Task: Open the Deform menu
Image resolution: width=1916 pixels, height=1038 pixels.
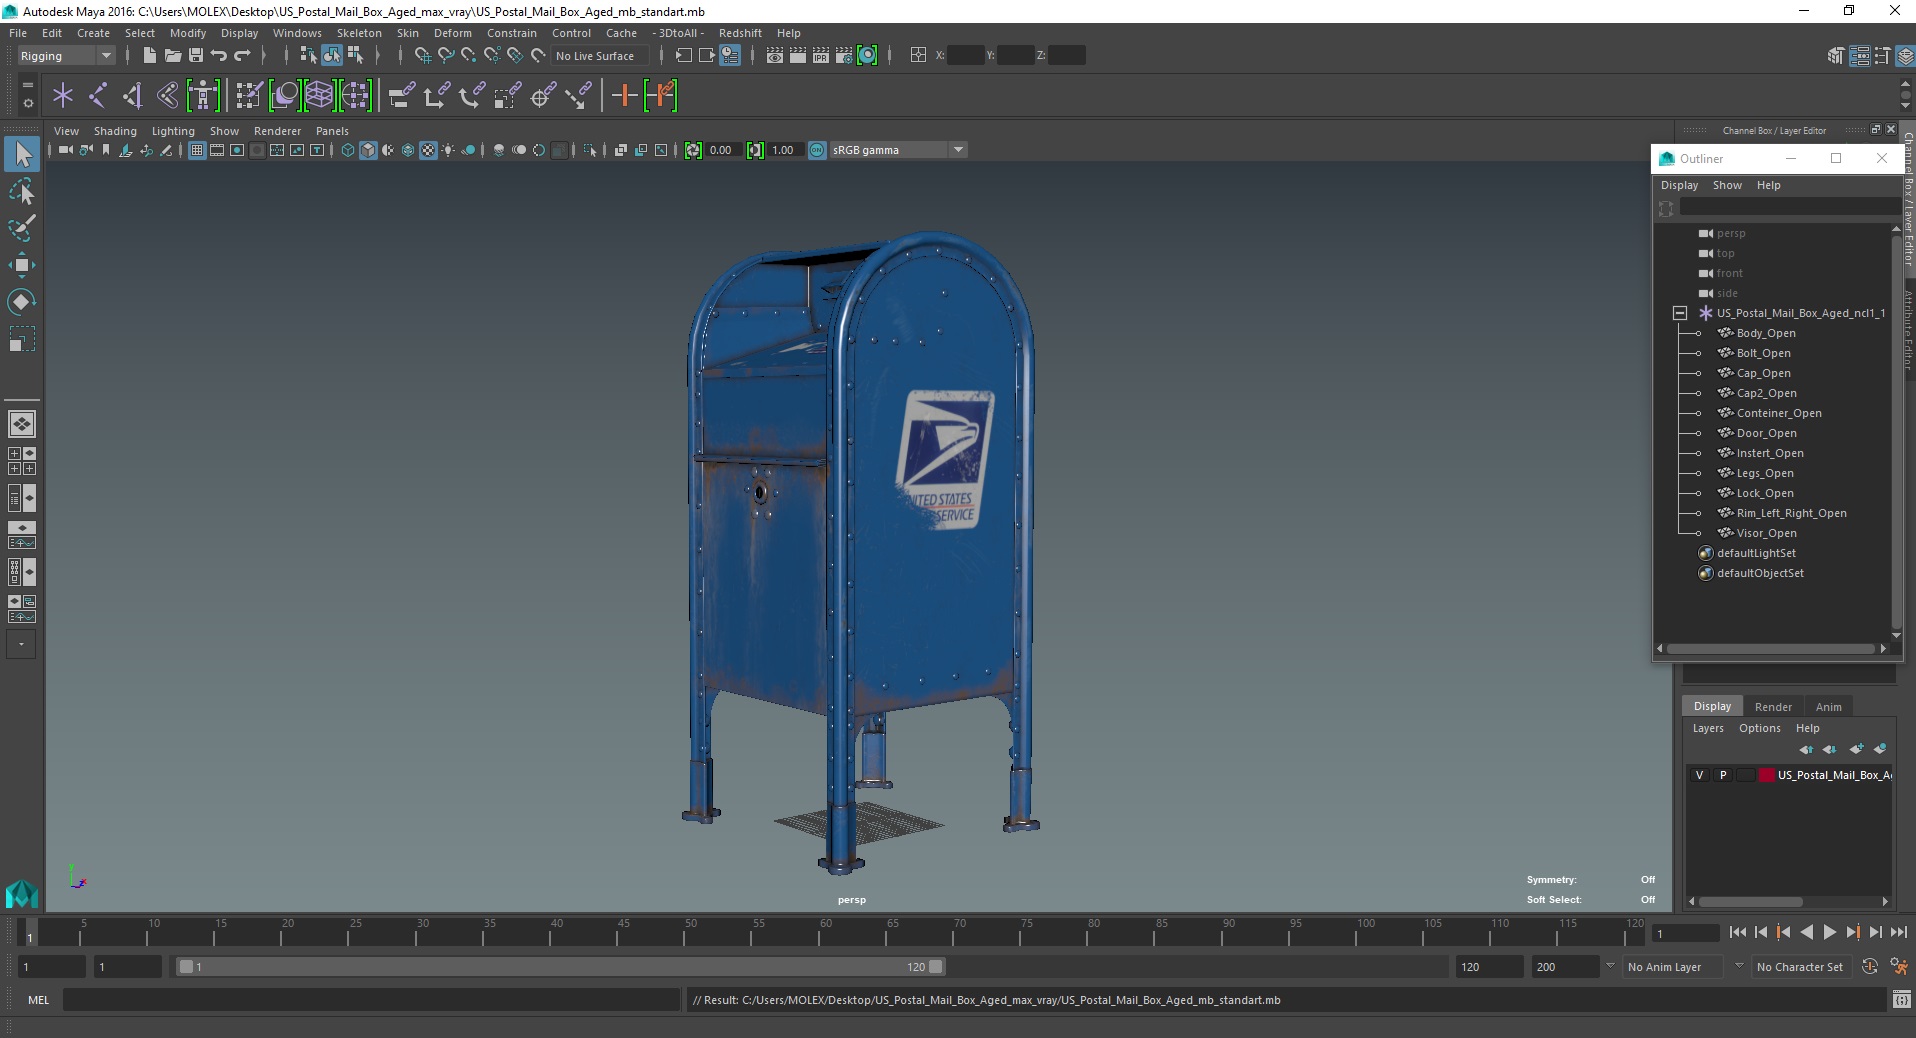Action: 452,33
